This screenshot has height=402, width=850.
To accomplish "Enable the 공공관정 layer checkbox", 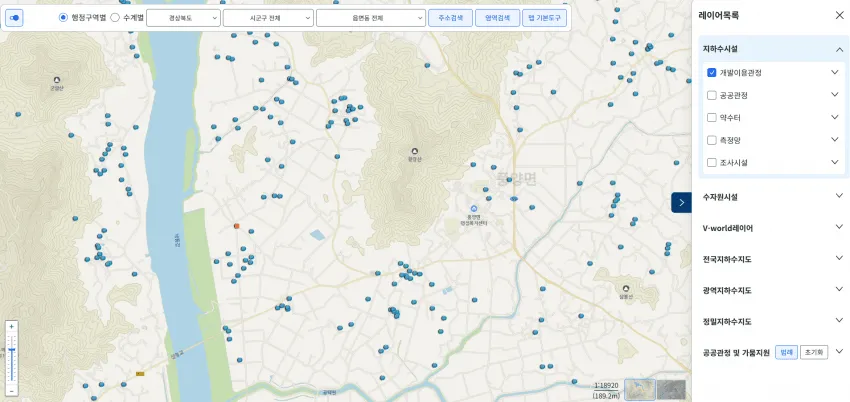I will click(712, 95).
